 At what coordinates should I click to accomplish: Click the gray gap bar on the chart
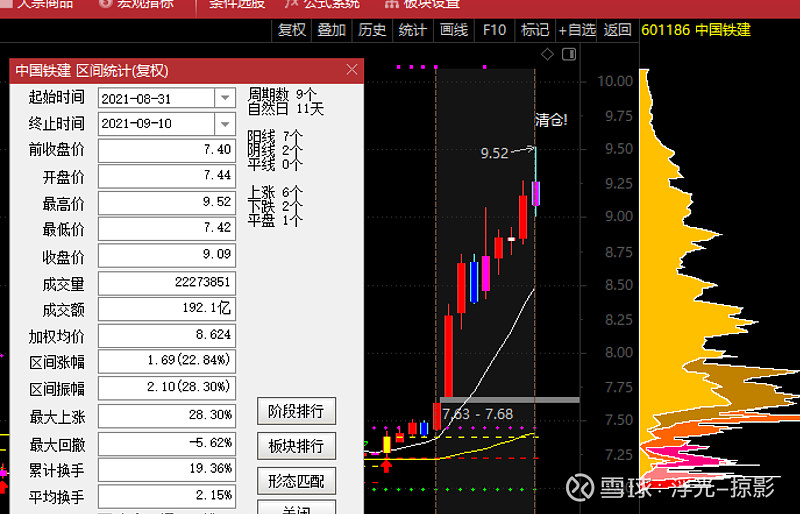(x=510, y=400)
